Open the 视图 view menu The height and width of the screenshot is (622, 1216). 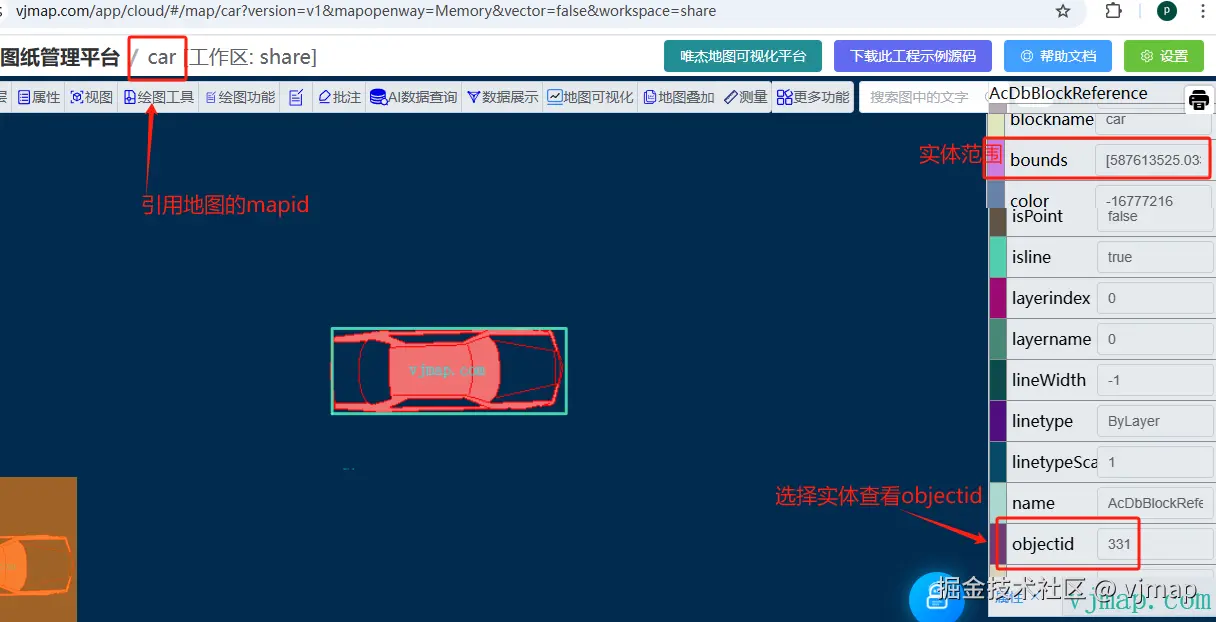point(92,97)
